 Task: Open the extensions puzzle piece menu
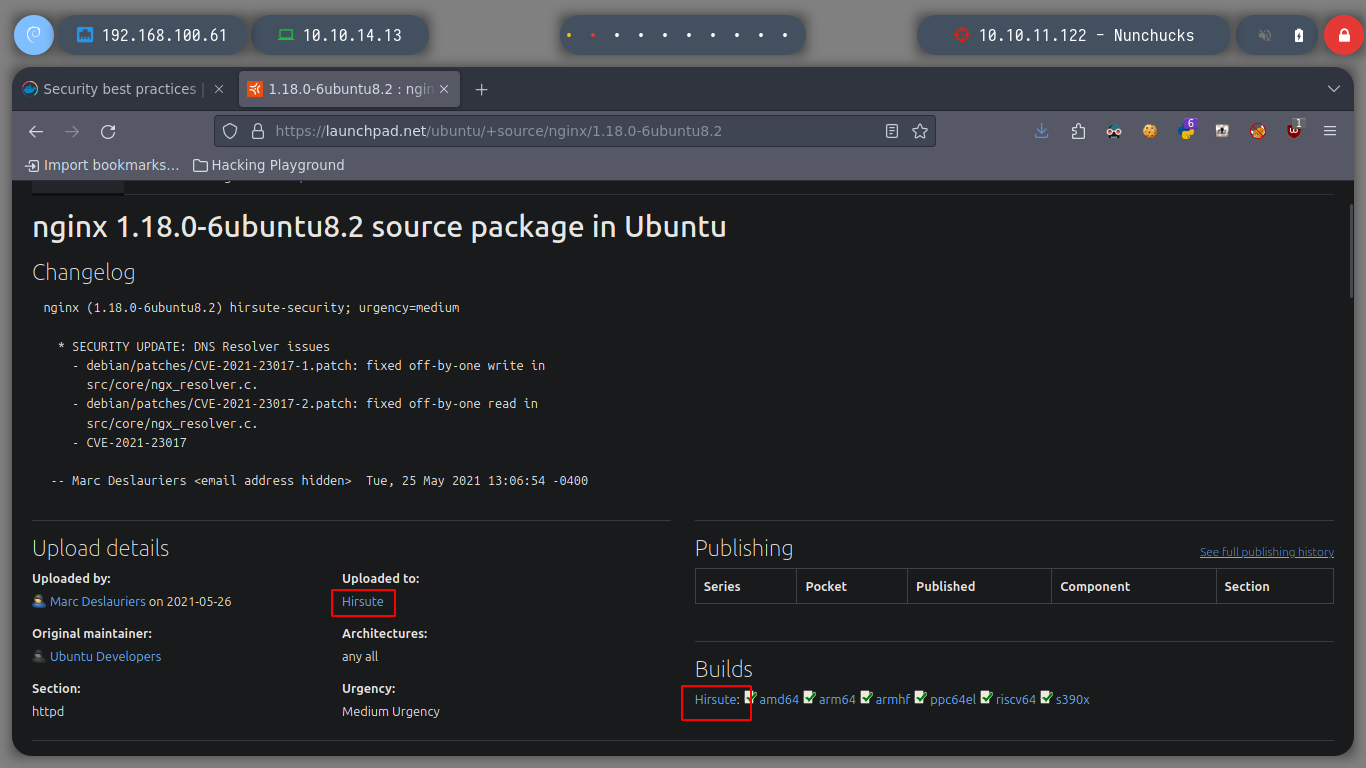(1078, 131)
